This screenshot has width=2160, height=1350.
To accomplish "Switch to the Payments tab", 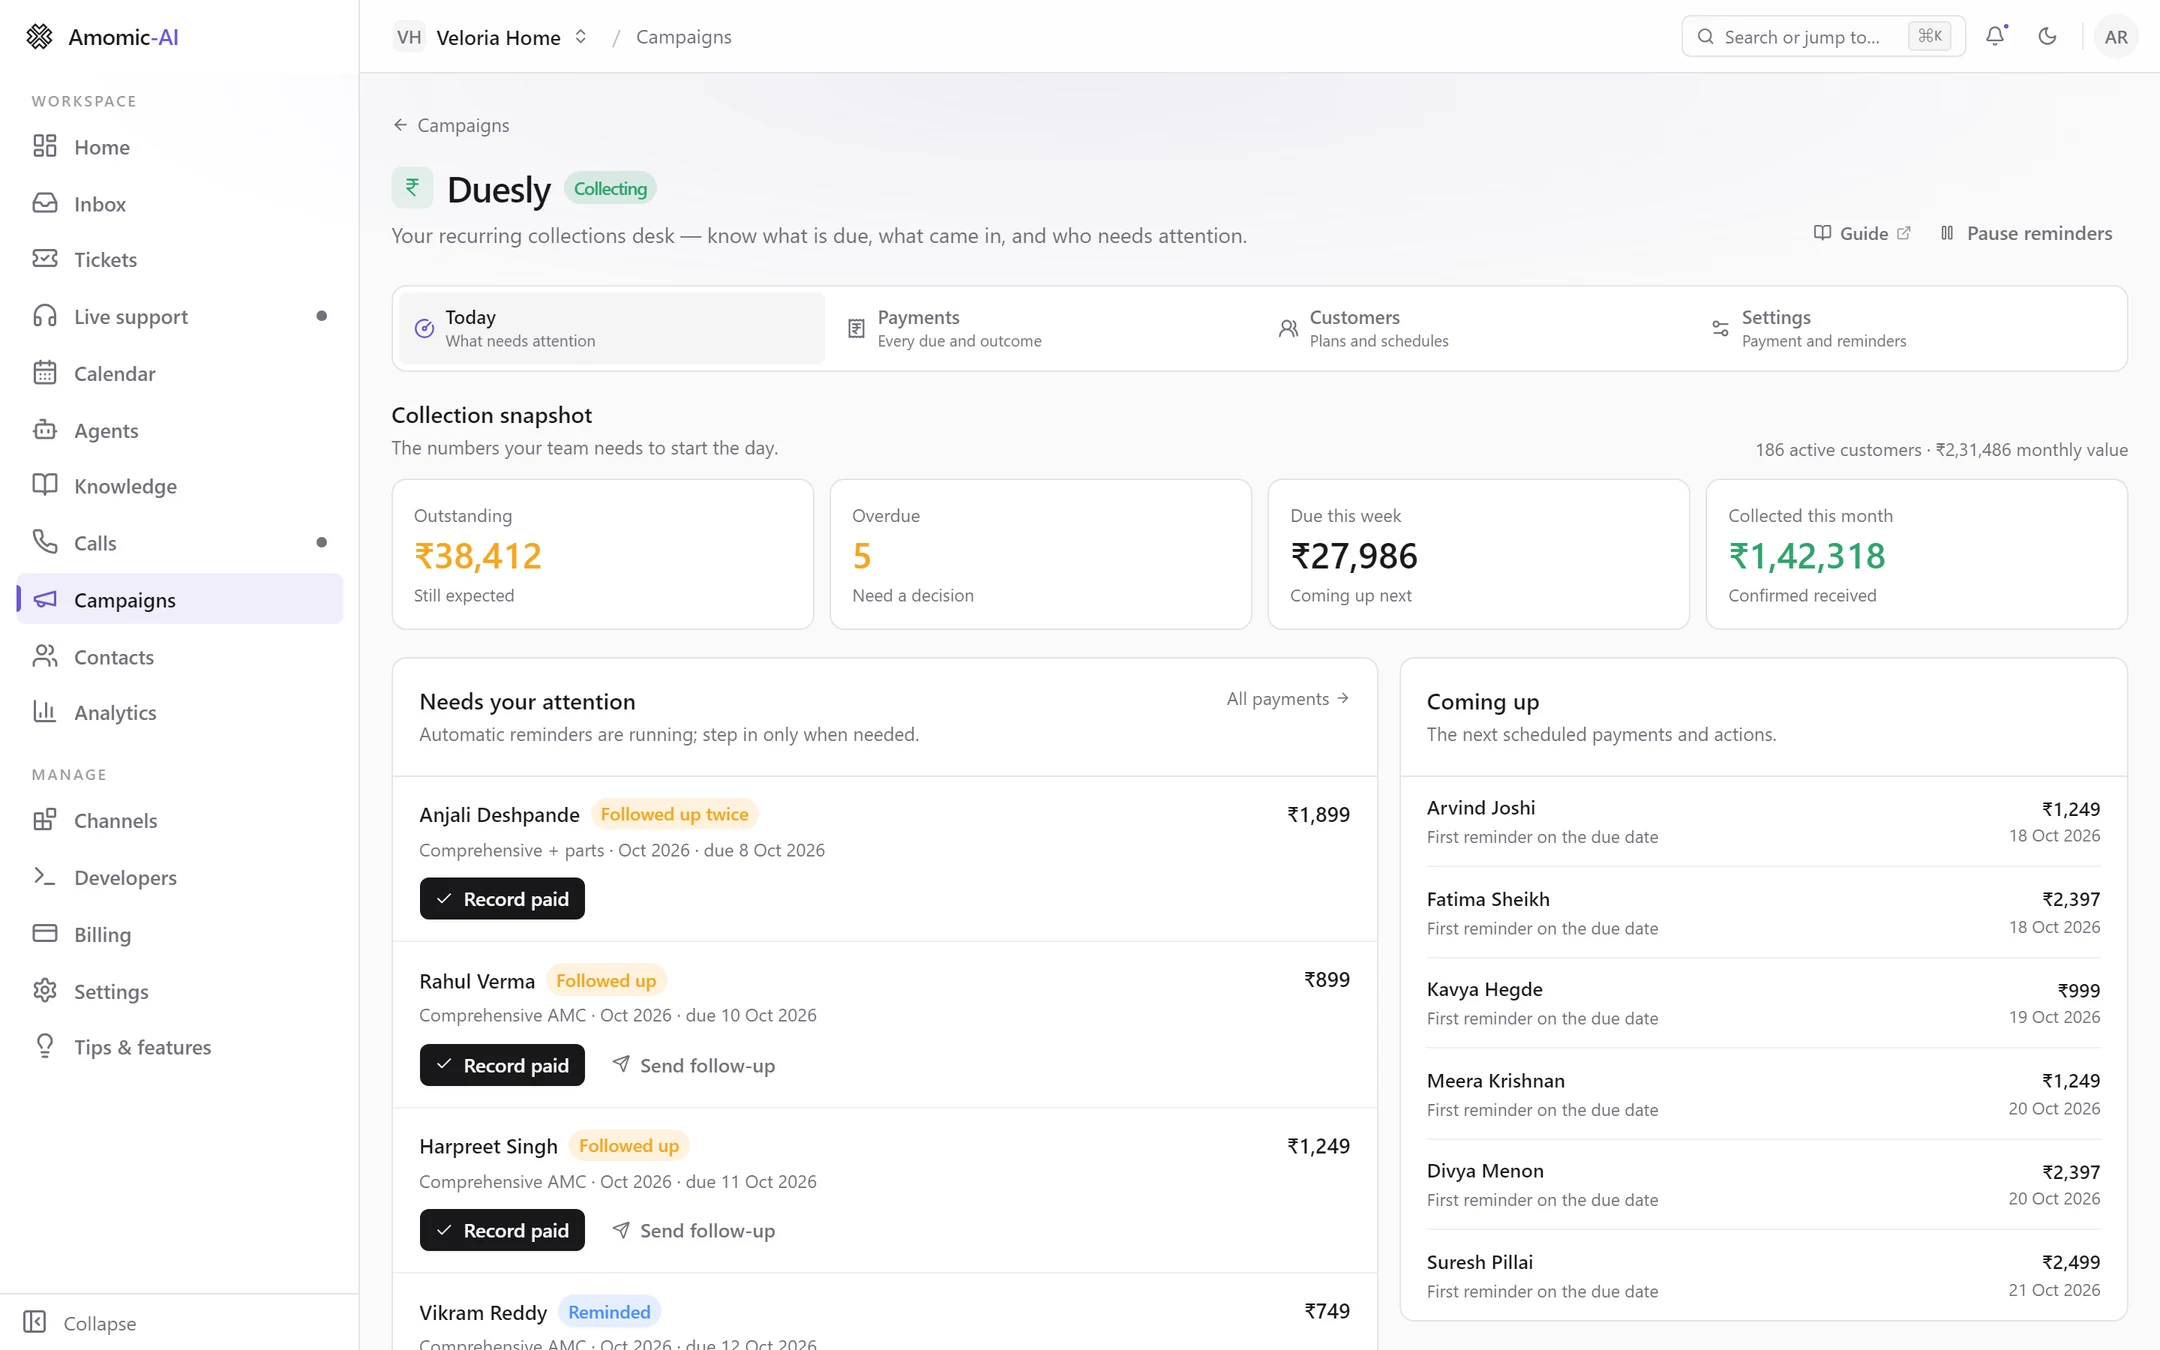I will 1044,328.
